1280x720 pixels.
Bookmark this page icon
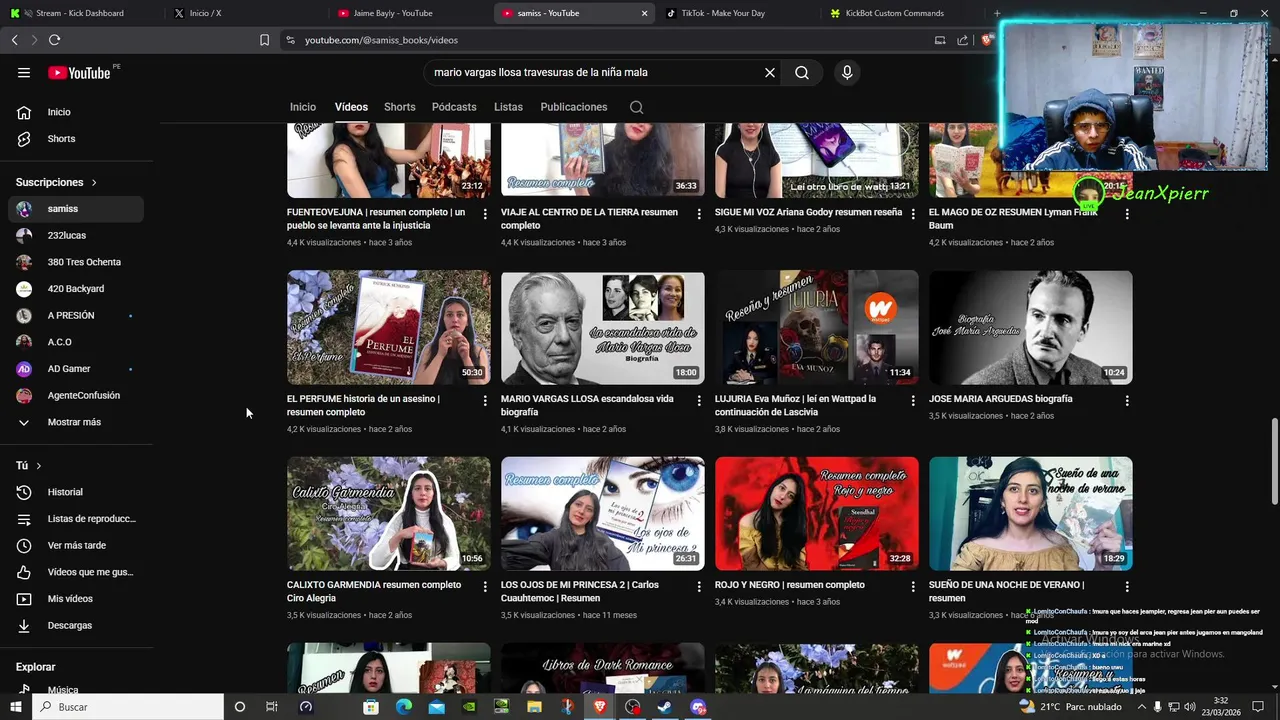[x=264, y=40]
